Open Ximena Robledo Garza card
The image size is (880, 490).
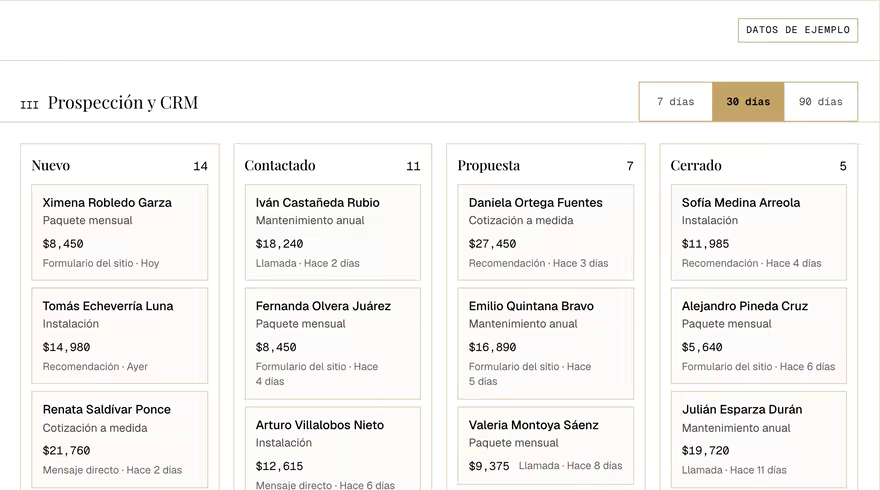(x=120, y=232)
